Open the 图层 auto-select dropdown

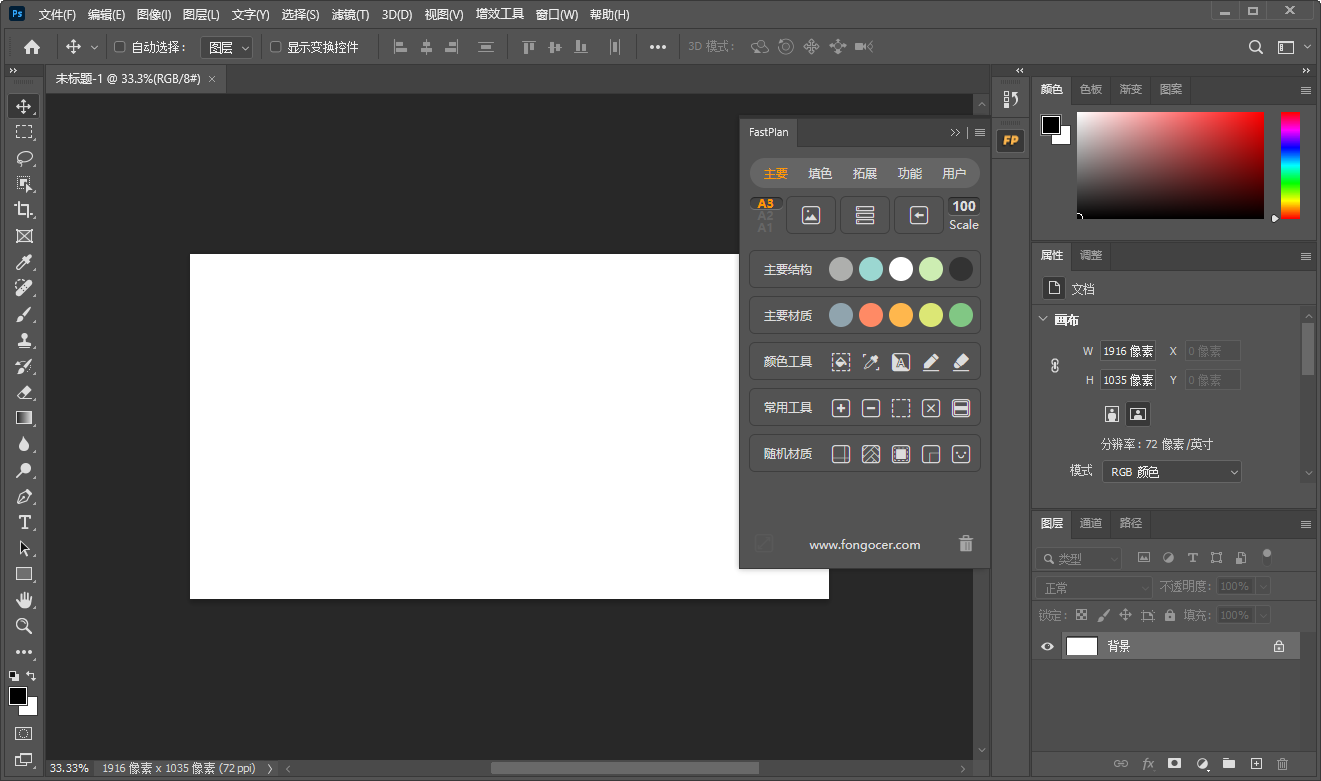click(x=226, y=47)
